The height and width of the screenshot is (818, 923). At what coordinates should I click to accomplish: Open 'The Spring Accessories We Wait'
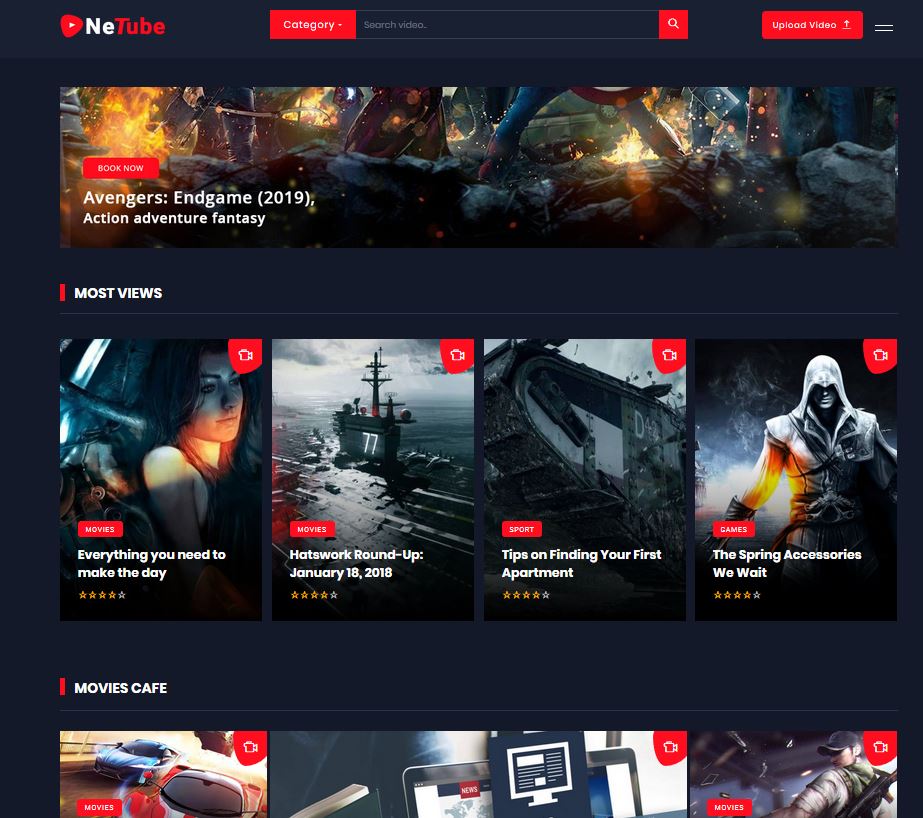787,564
